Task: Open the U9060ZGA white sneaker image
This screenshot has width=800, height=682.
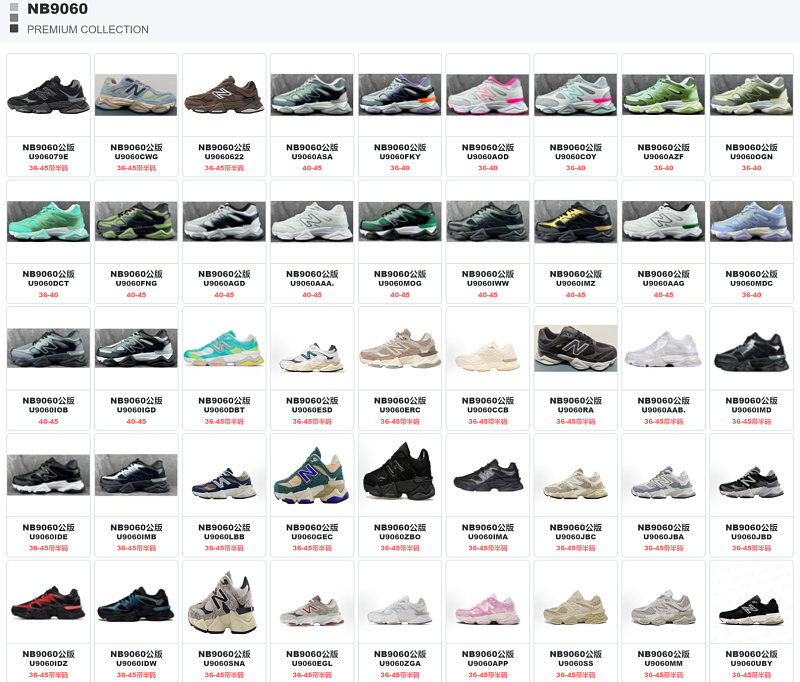Action: point(400,610)
